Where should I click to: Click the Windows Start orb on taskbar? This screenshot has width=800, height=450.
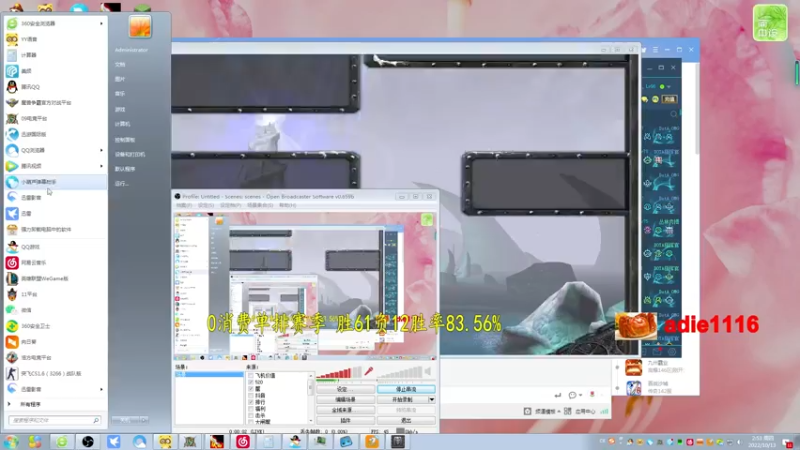coord(11,441)
